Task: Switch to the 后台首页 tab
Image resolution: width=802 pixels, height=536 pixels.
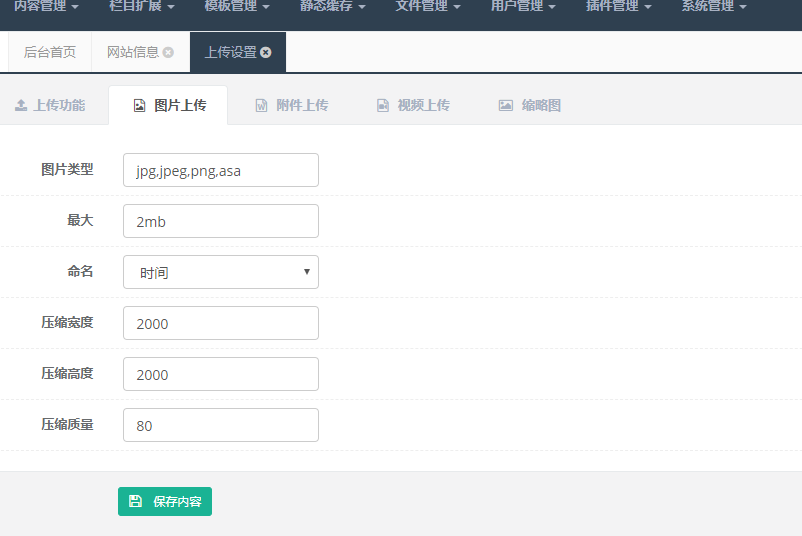Action: pyautogui.click(x=50, y=52)
